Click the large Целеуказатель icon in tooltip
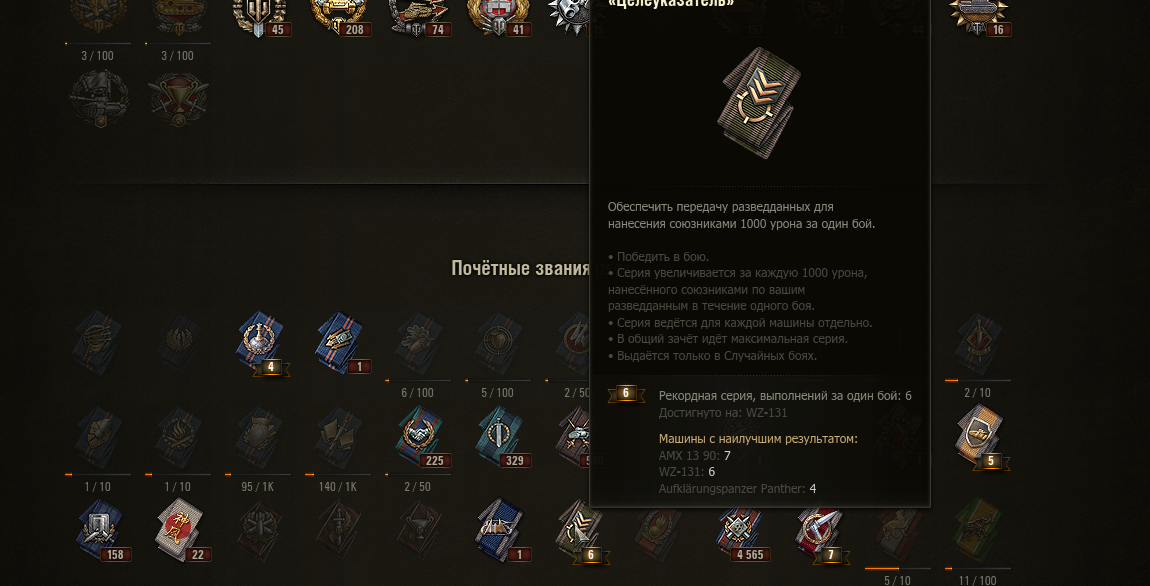 click(x=759, y=103)
